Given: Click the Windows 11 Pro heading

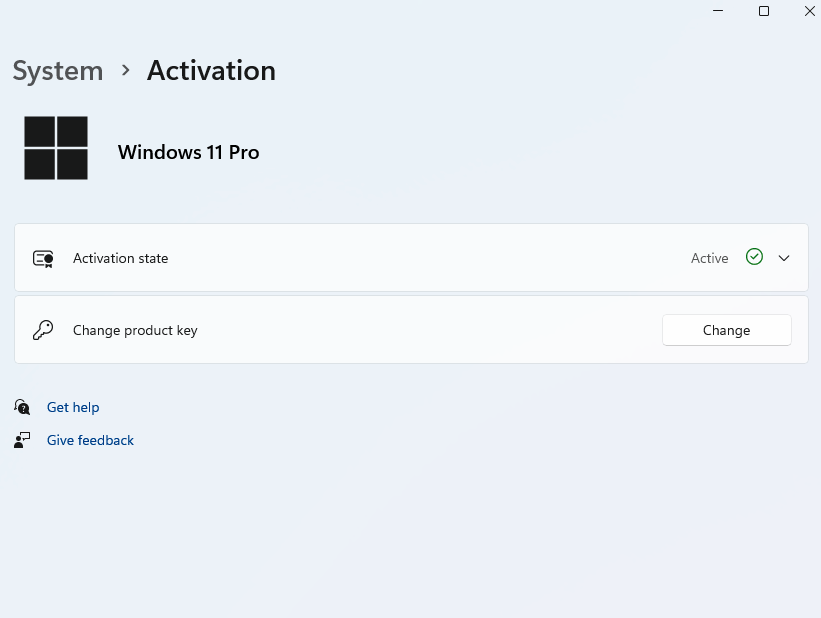Looking at the screenshot, I should [x=188, y=152].
